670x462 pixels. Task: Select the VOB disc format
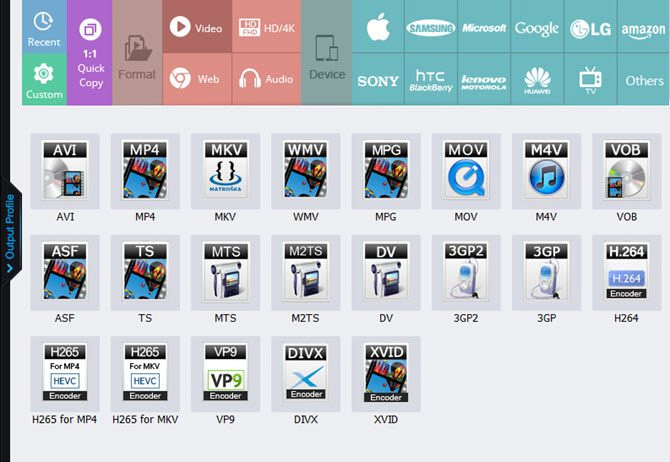pyautogui.click(x=627, y=171)
